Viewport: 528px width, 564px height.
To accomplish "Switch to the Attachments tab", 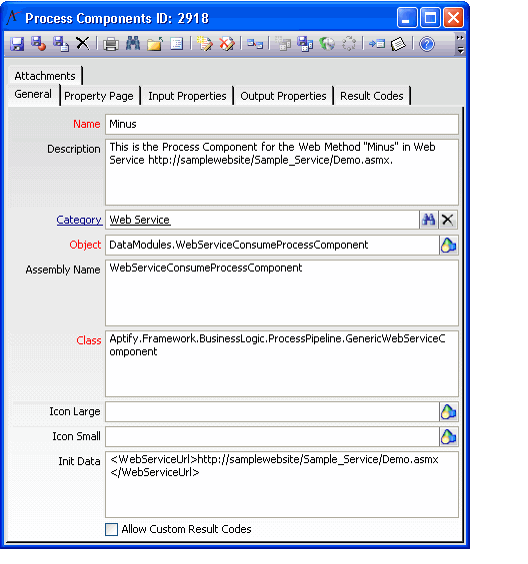I will tap(45, 76).
